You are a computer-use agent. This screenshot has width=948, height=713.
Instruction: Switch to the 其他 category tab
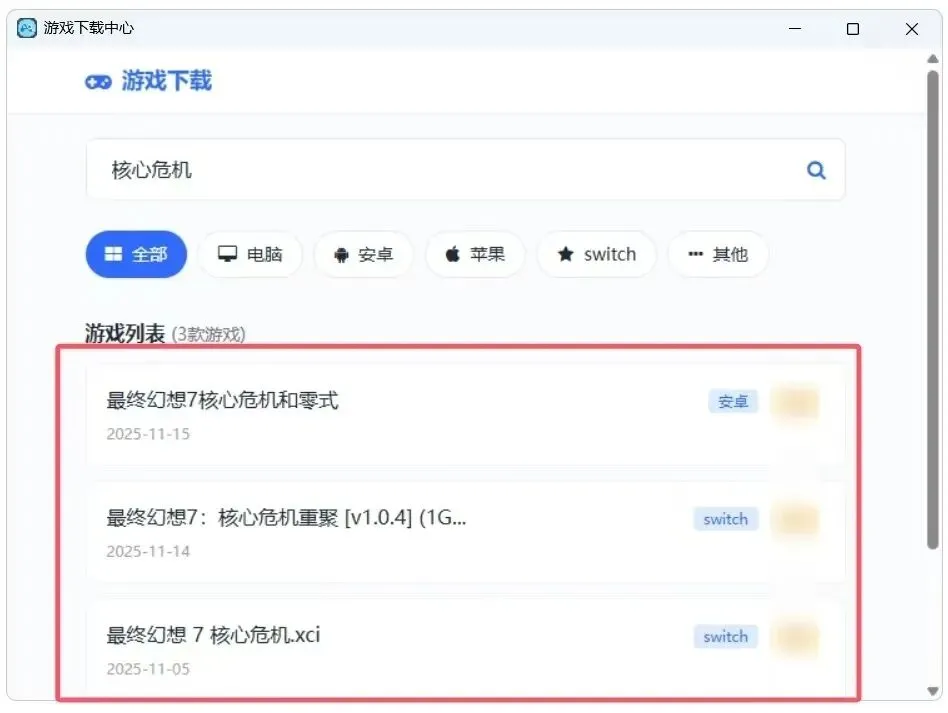click(x=718, y=255)
